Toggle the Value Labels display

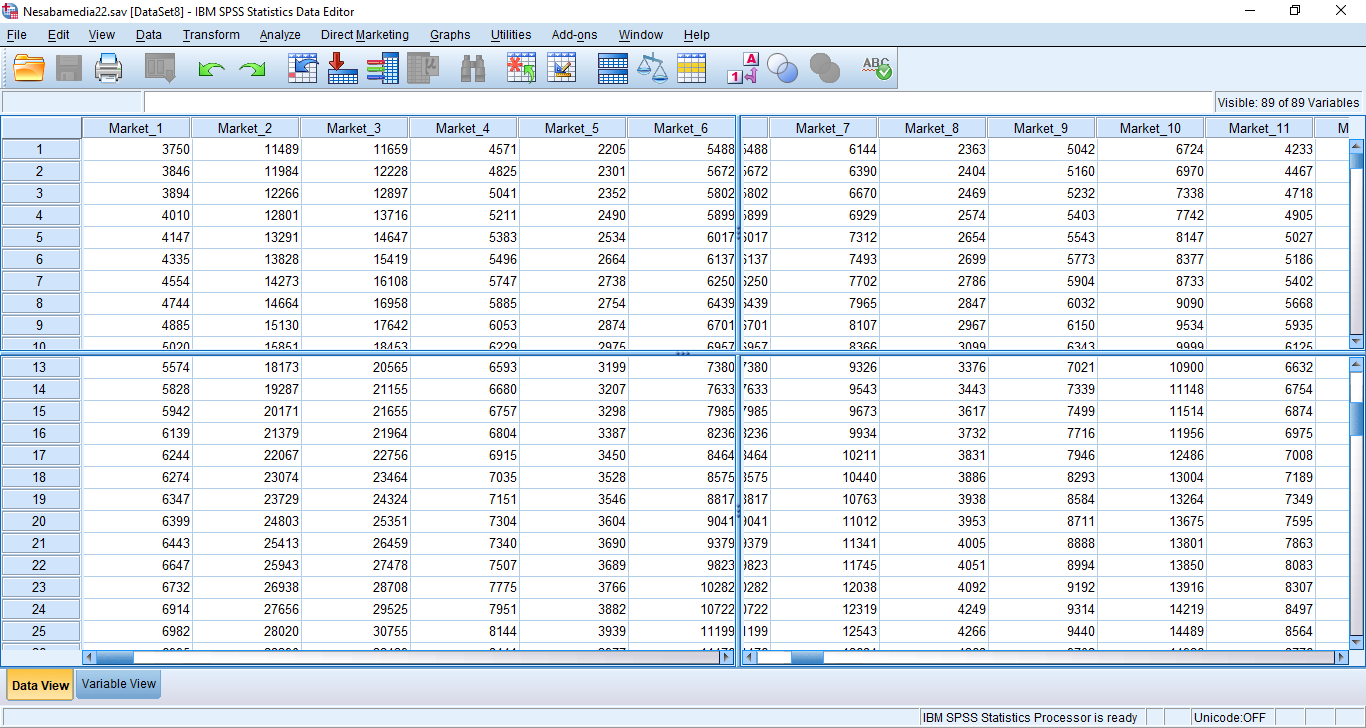[x=741, y=68]
